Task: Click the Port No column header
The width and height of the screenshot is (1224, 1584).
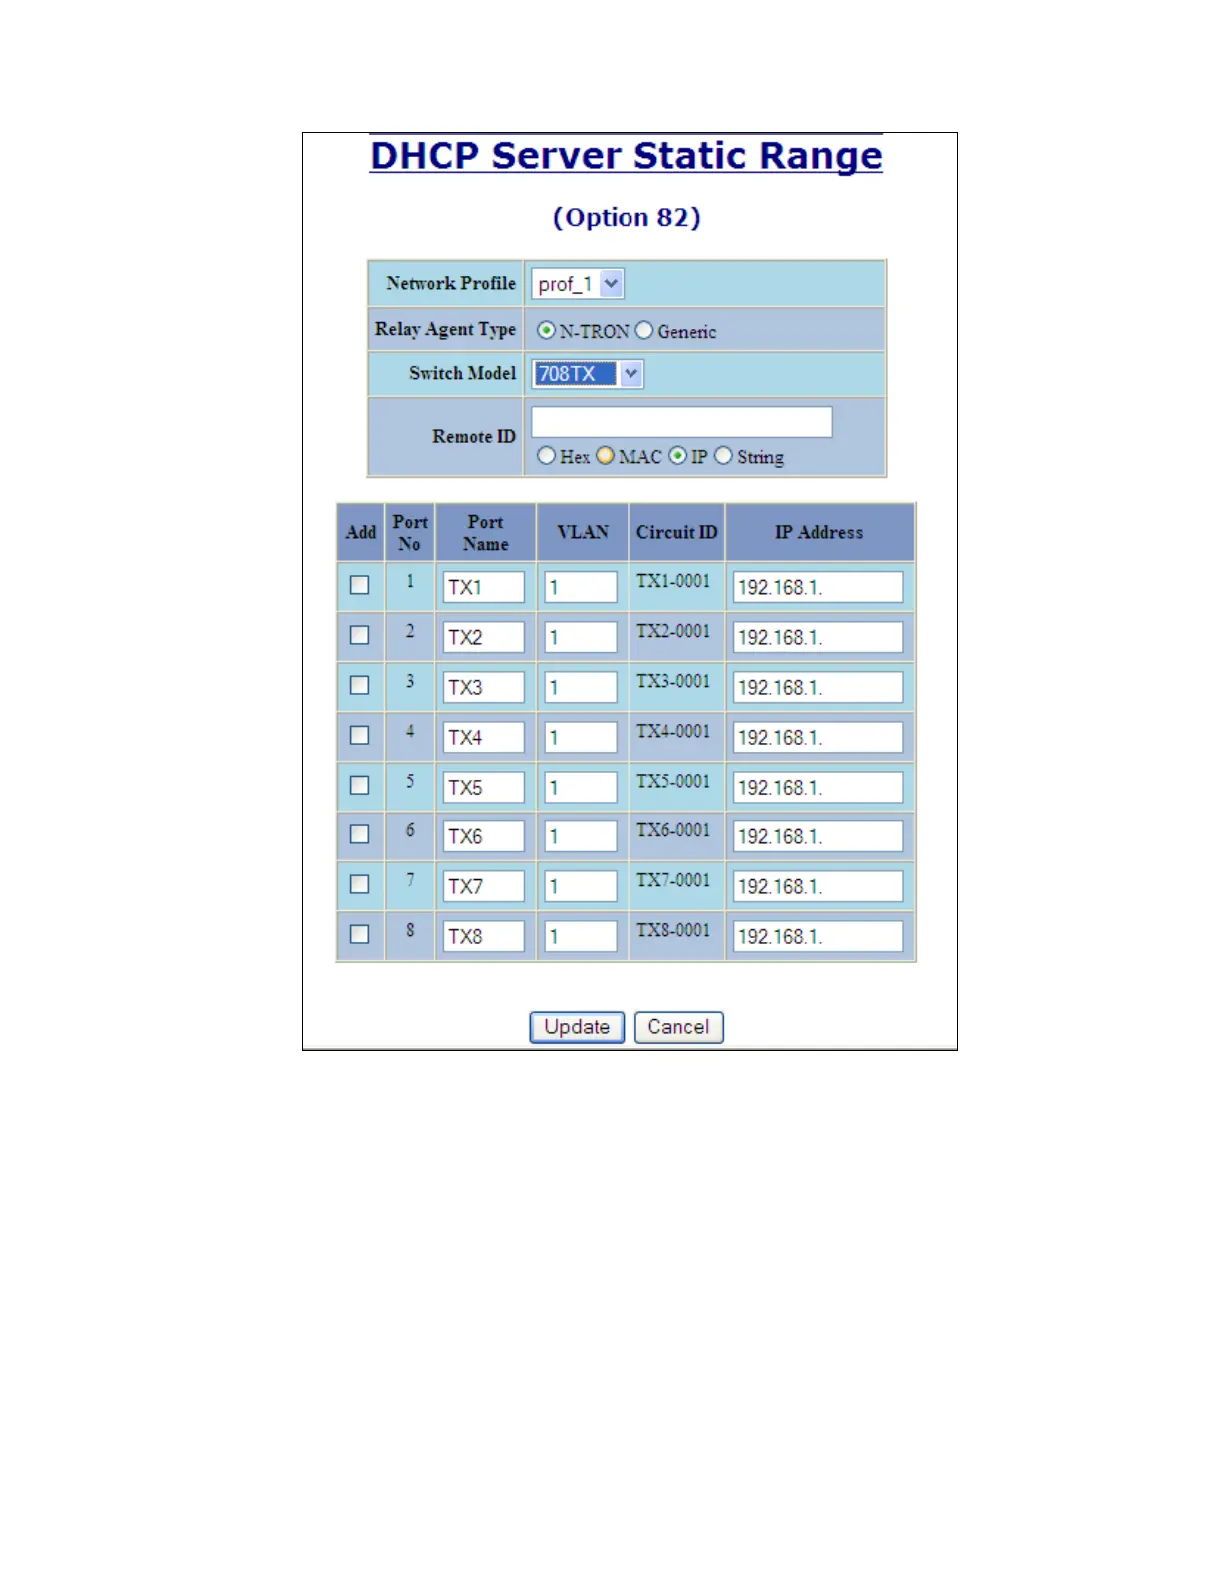Action: point(410,533)
